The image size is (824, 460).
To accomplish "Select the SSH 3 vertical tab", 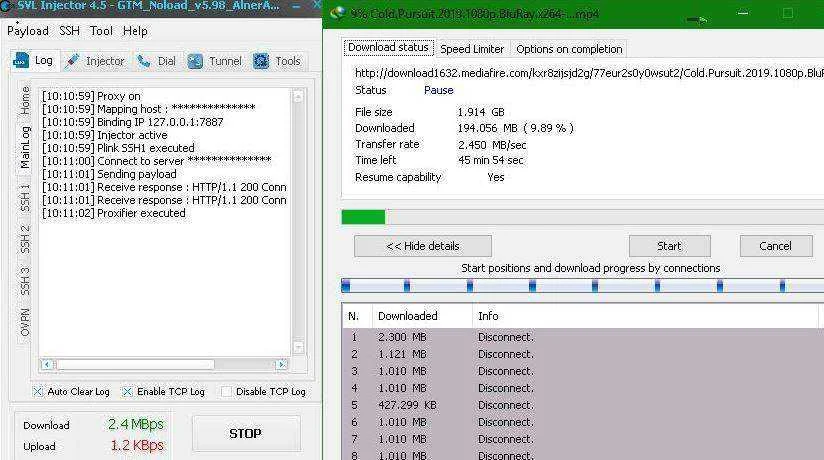I will click(25, 281).
